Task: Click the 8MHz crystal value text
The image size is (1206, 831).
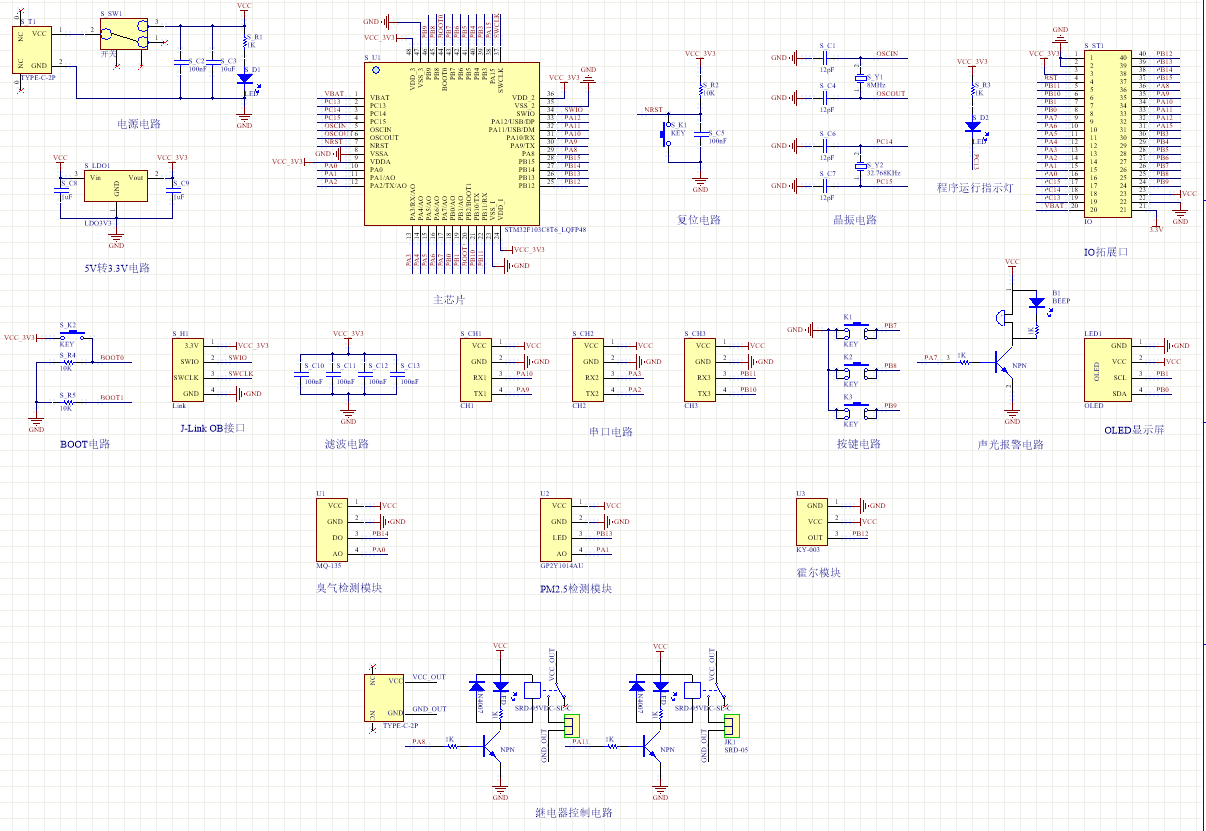Action: pos(877,85)
